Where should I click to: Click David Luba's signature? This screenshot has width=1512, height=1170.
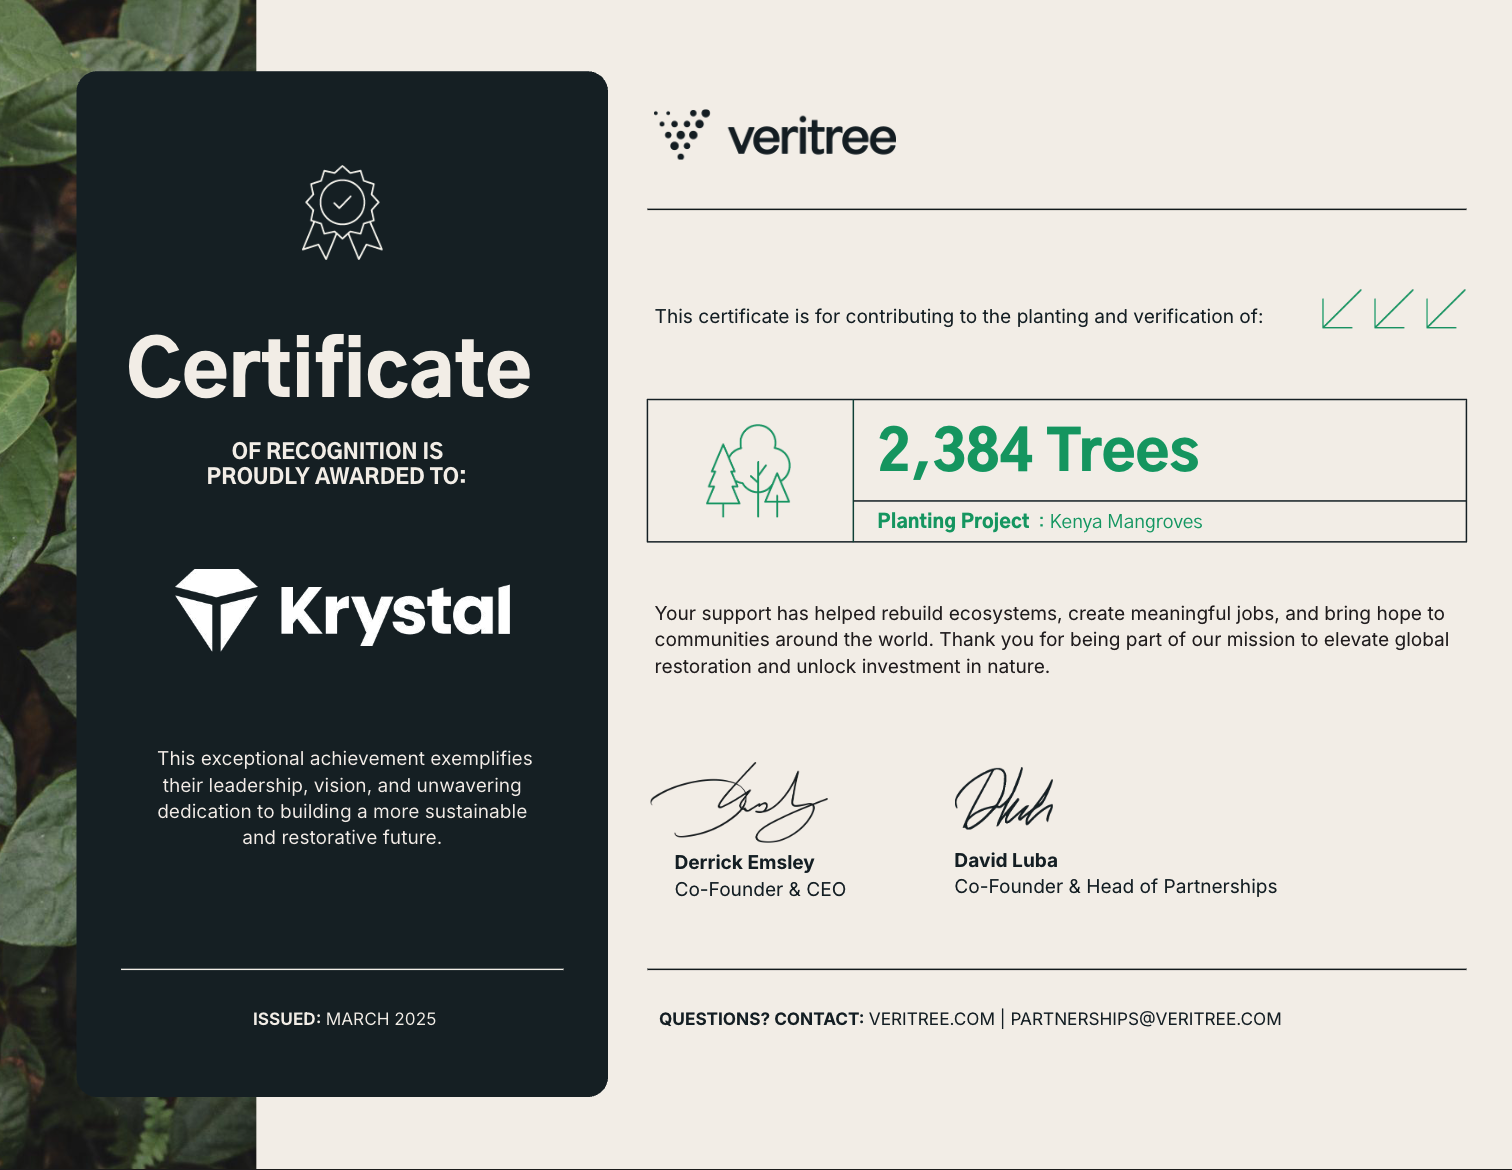1004,799
